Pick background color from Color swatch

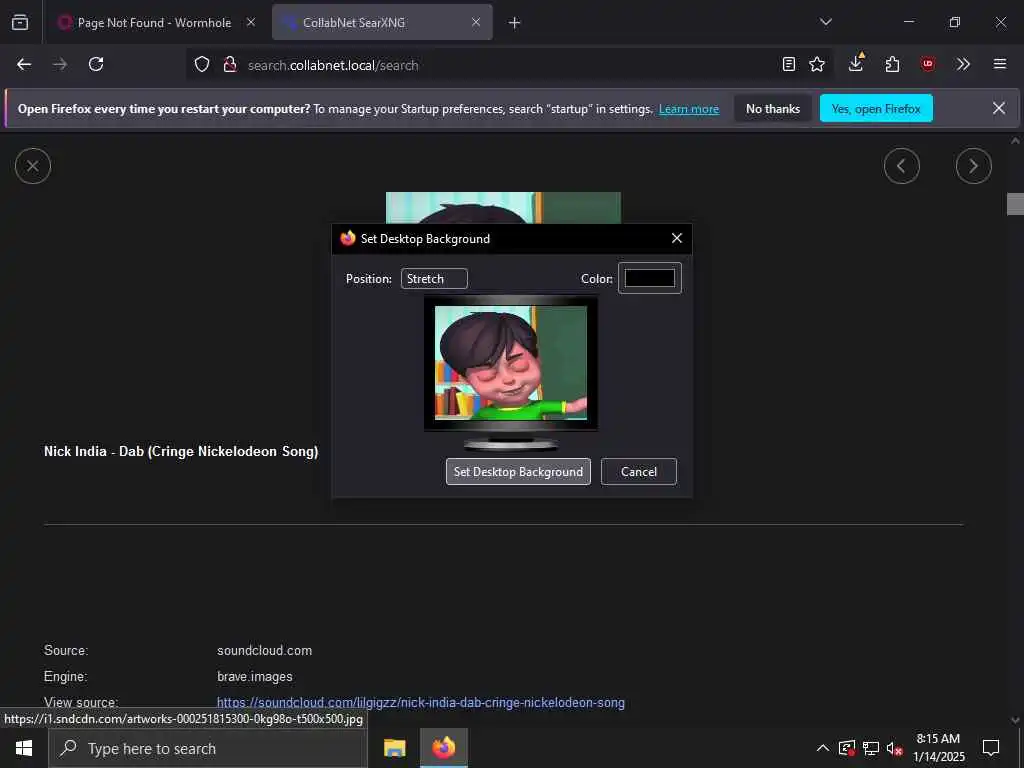coord(650,278)
